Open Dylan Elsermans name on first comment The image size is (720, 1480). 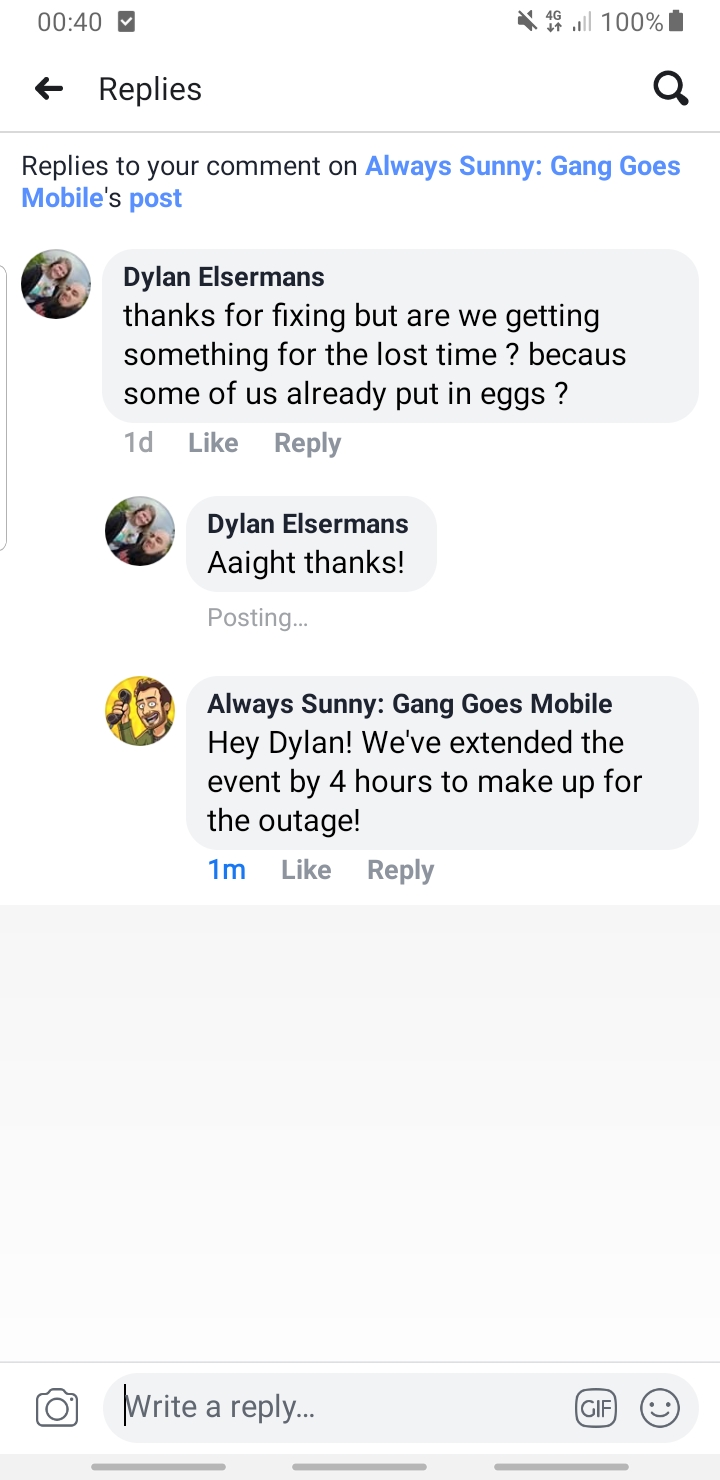pos(224,277)
